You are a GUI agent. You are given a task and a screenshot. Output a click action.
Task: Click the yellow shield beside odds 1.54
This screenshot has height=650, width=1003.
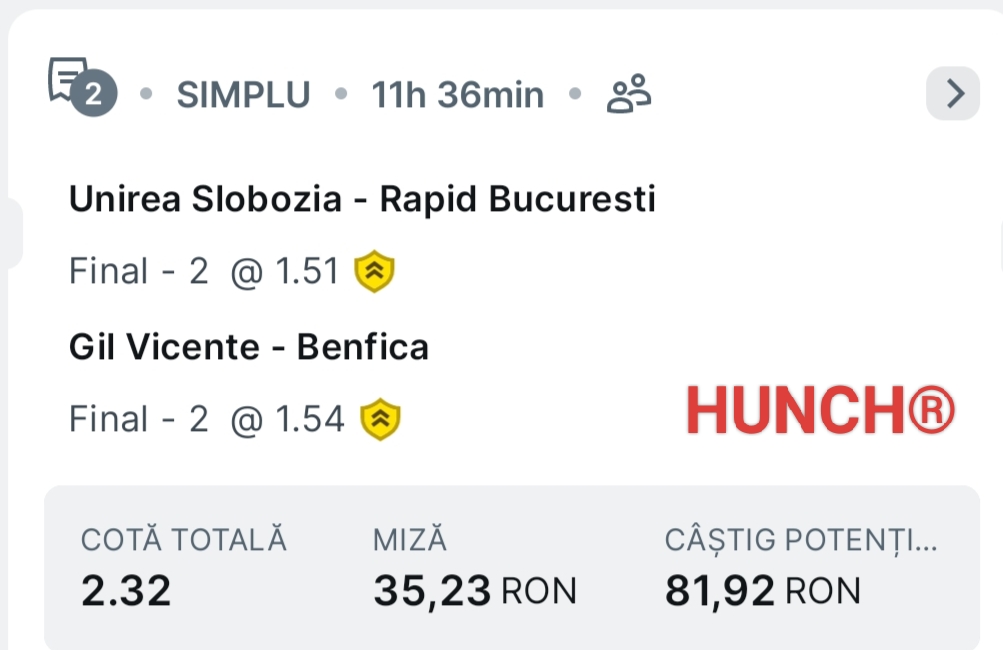[x=380, y=419]
